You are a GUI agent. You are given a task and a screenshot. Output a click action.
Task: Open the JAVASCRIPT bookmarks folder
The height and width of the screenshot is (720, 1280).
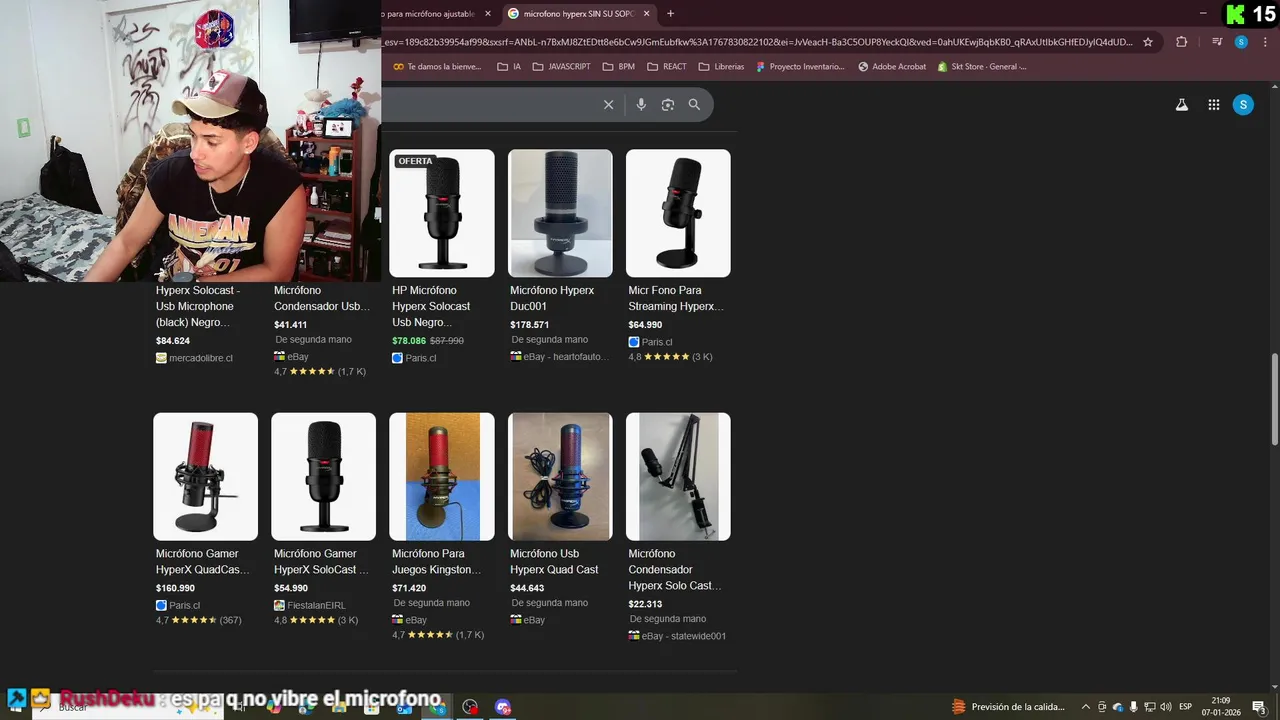pyautogui.click(x=561, y=67)
